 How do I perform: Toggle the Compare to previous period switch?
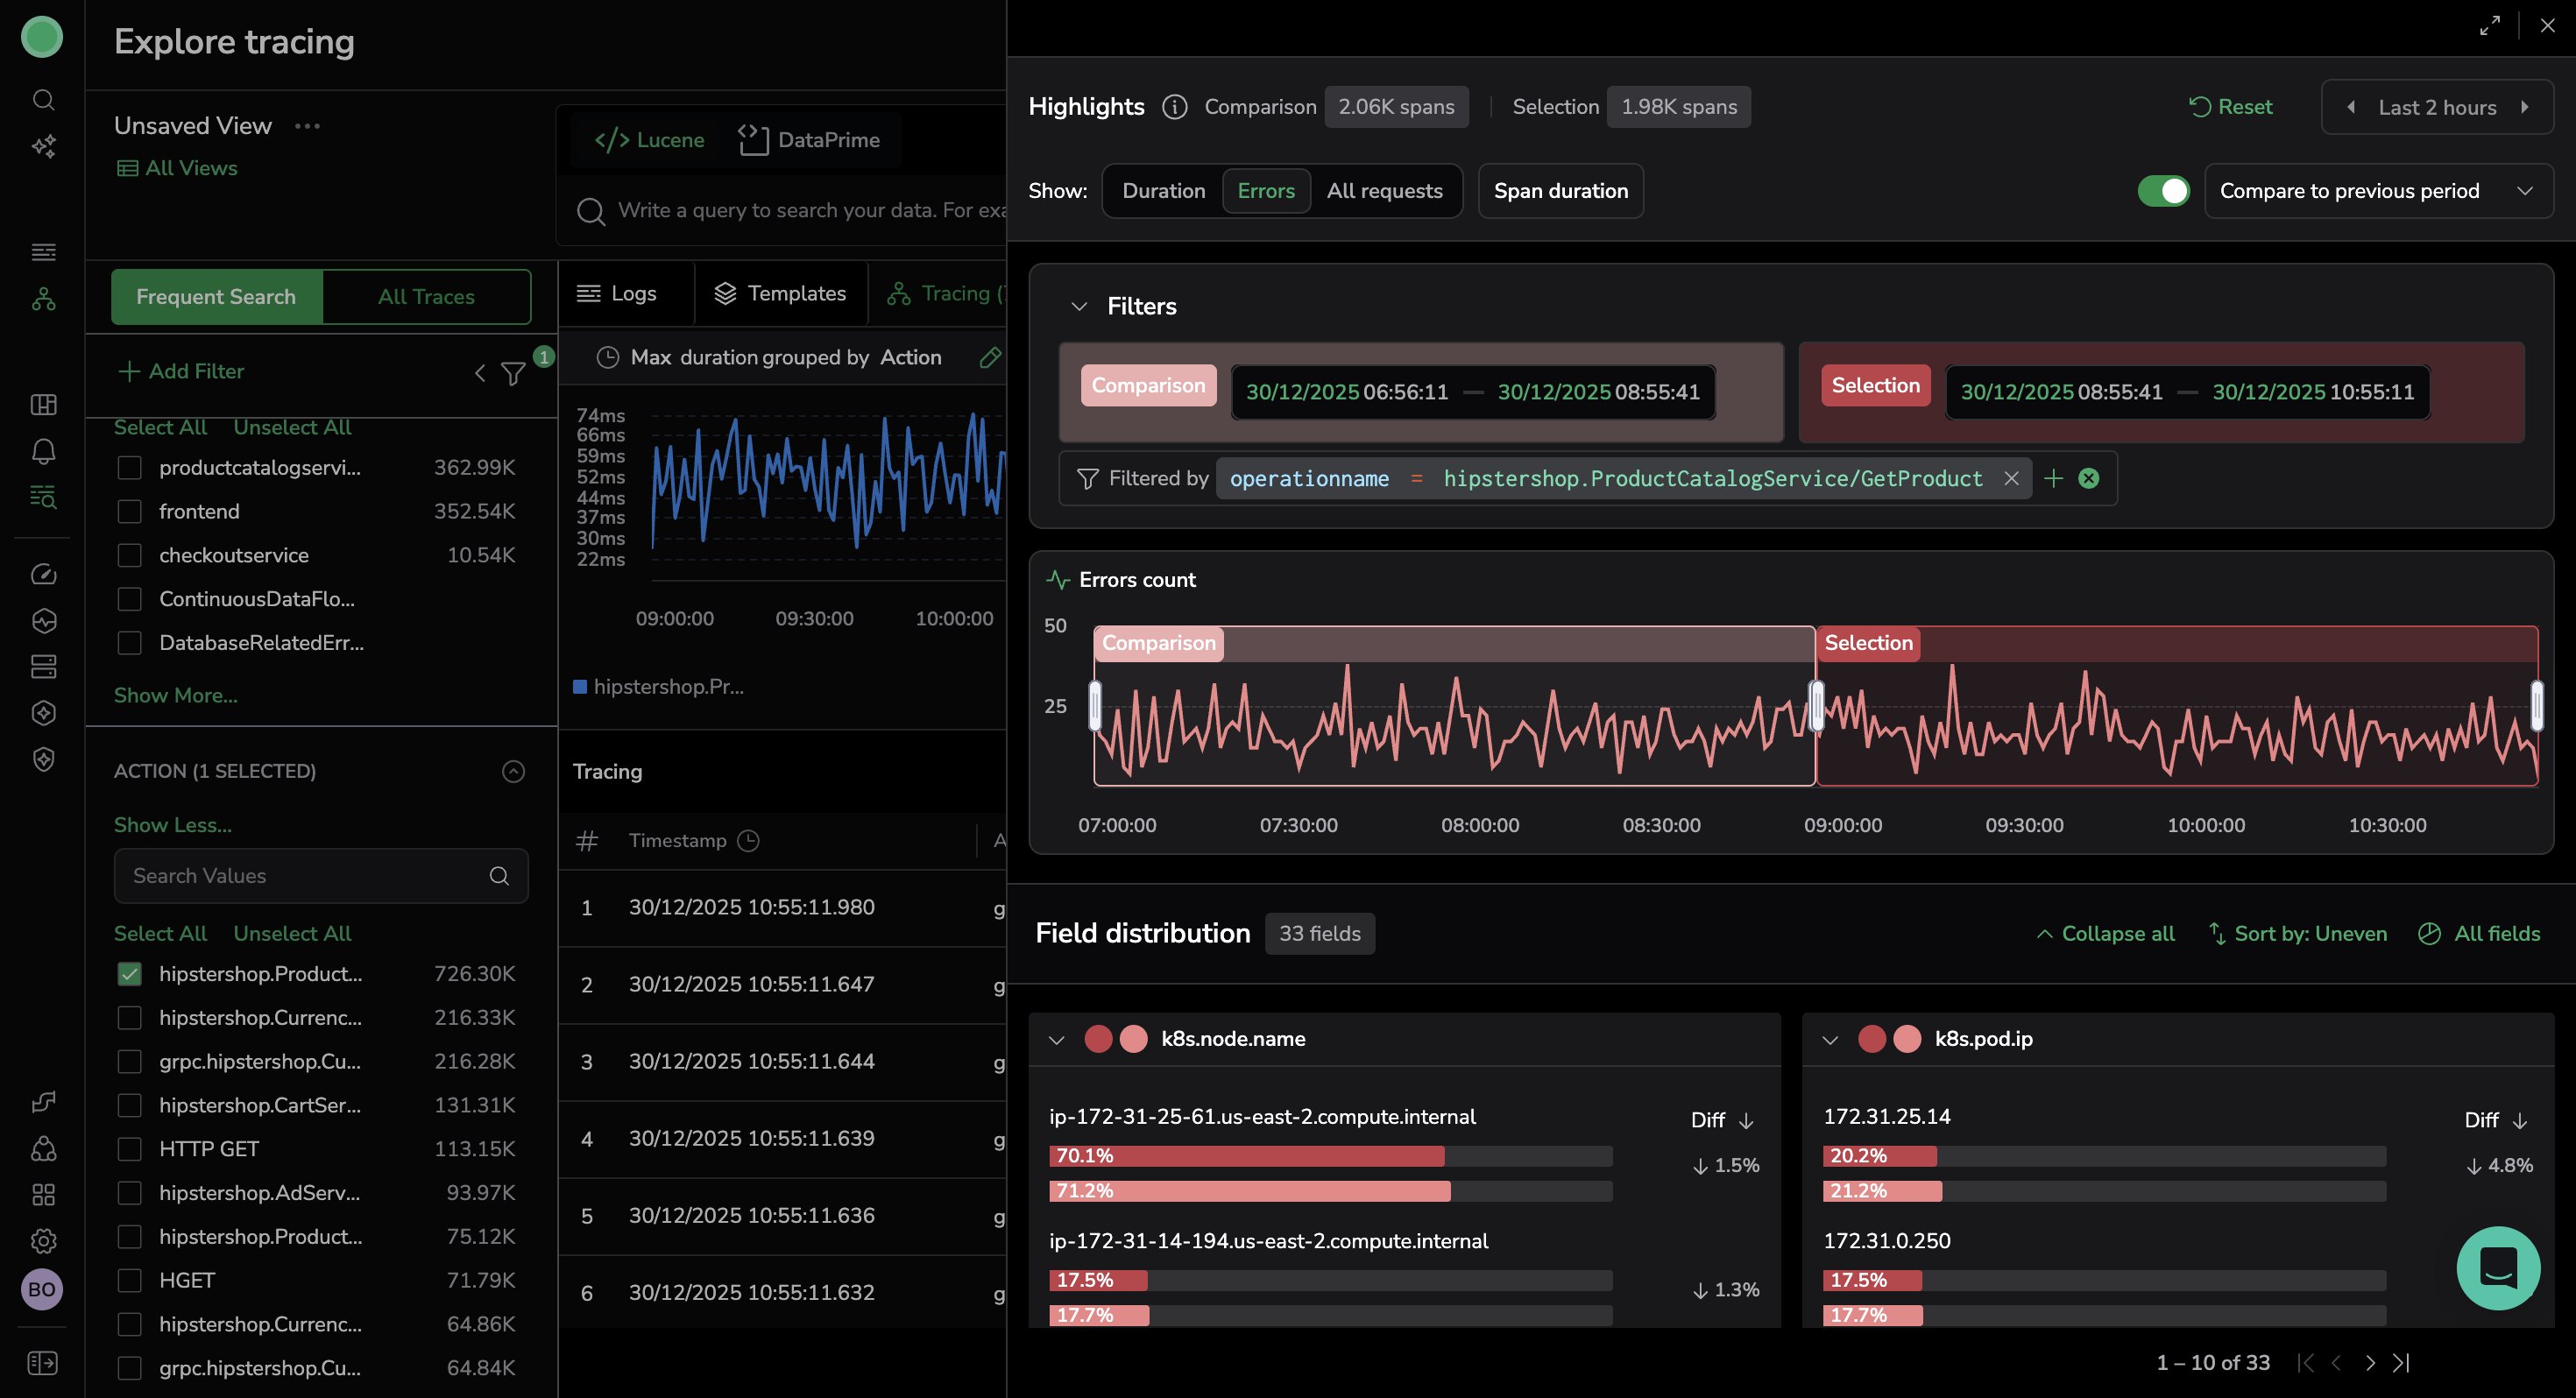[2162, 191]
